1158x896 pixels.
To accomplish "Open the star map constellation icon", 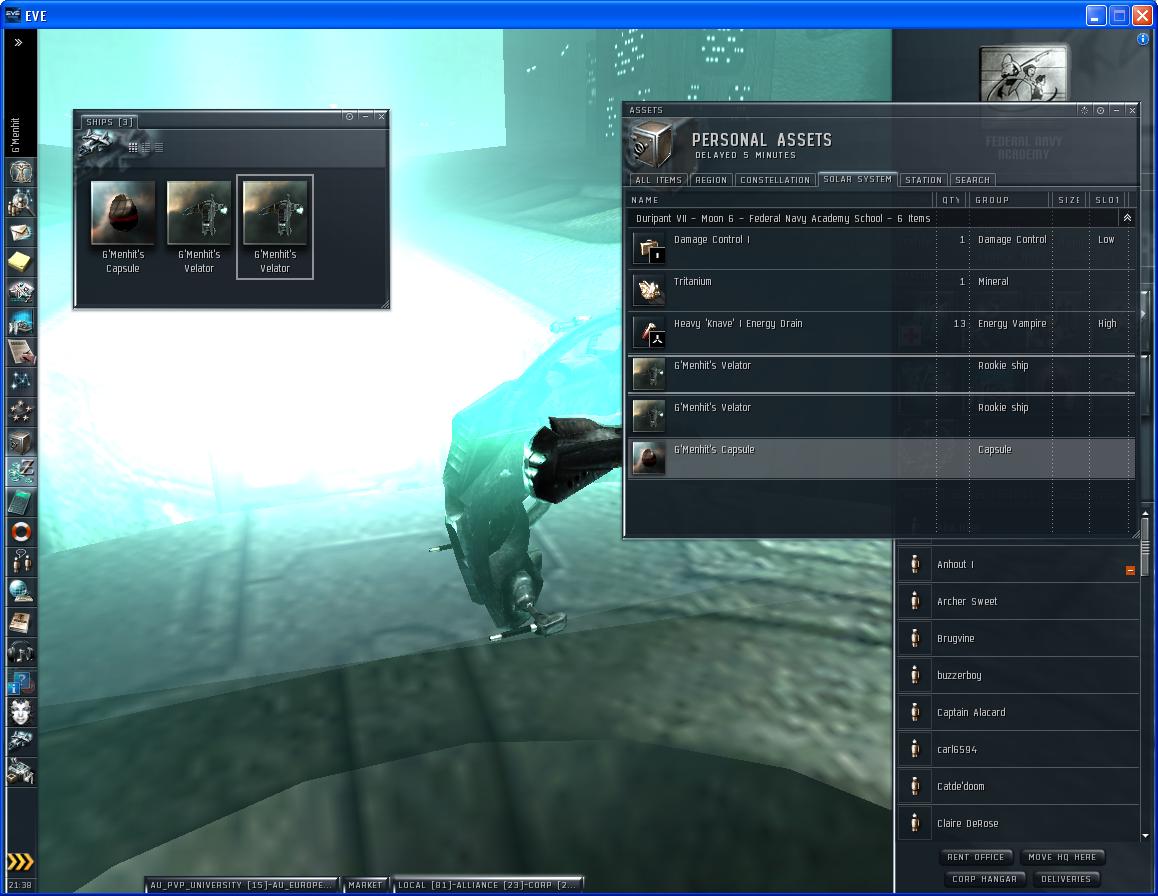I will 21,381.
